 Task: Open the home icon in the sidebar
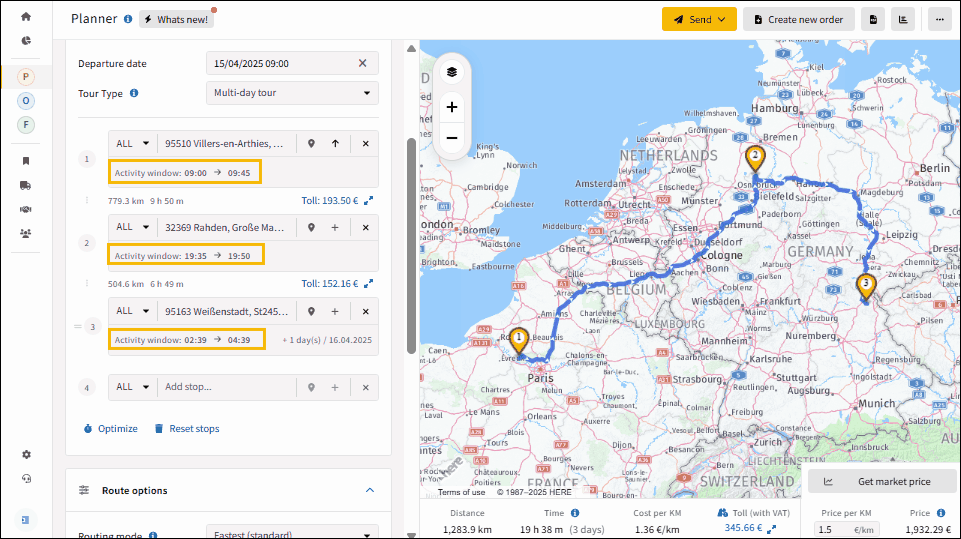pyautogui.click(x=26, y=17)
